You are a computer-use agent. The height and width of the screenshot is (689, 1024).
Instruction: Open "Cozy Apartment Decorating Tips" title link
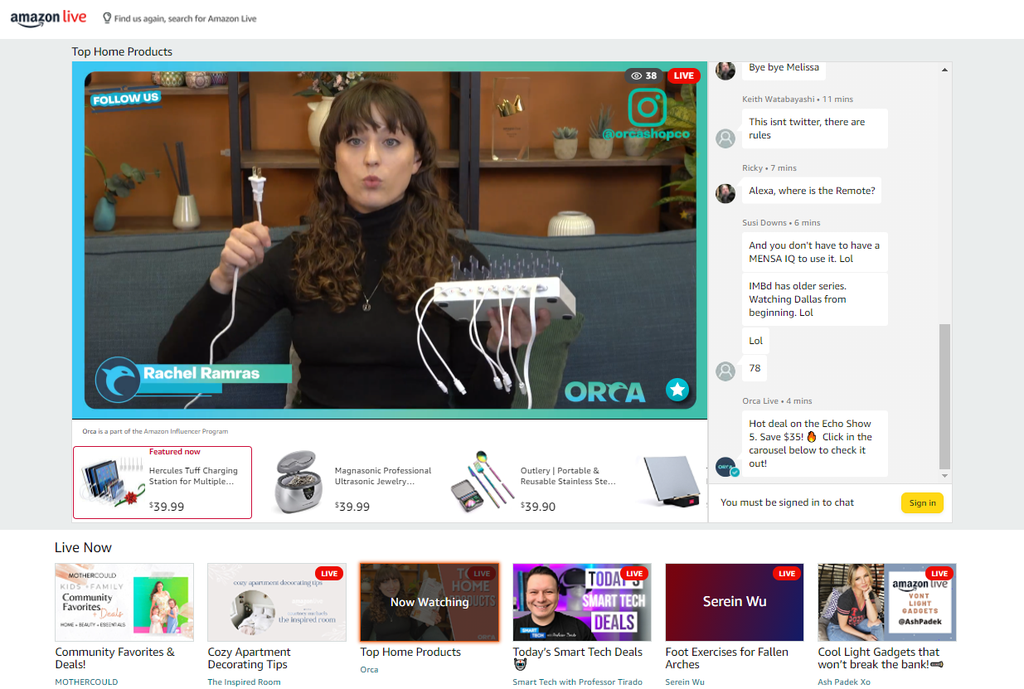[x=249, y=658]
